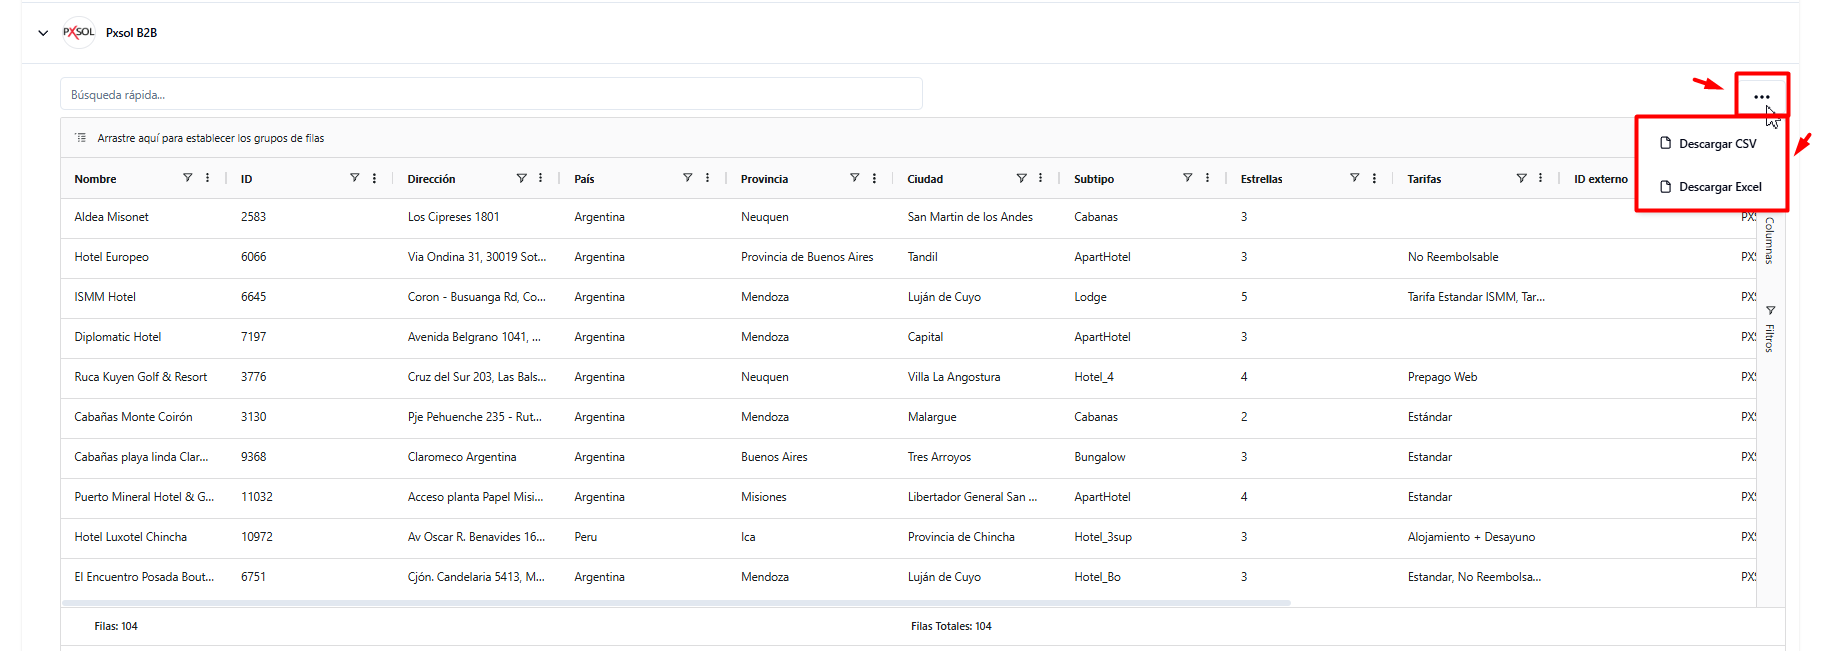This screenshot has width=1822, height=651.
Task: Open the Columnas side panel
Action: point(1769,240)
